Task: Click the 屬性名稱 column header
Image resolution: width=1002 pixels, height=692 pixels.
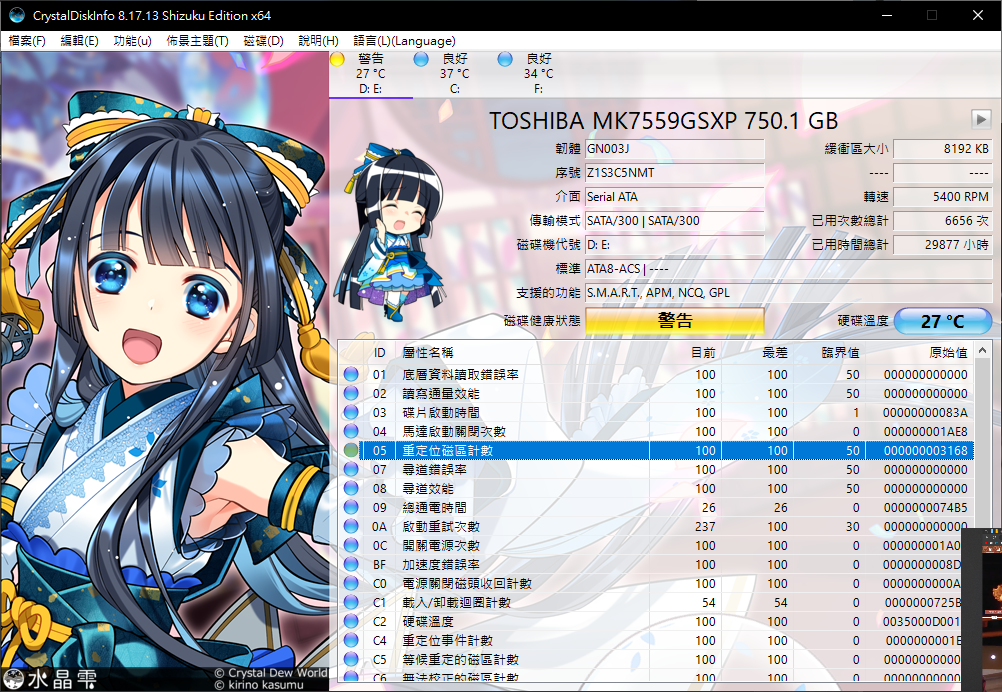Action: pyautogui.click(x=523, y=353)
